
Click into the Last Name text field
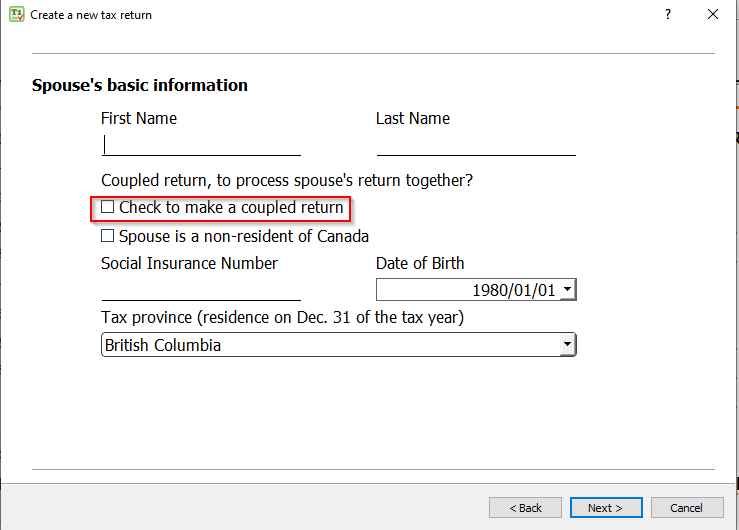pos(476,145)
